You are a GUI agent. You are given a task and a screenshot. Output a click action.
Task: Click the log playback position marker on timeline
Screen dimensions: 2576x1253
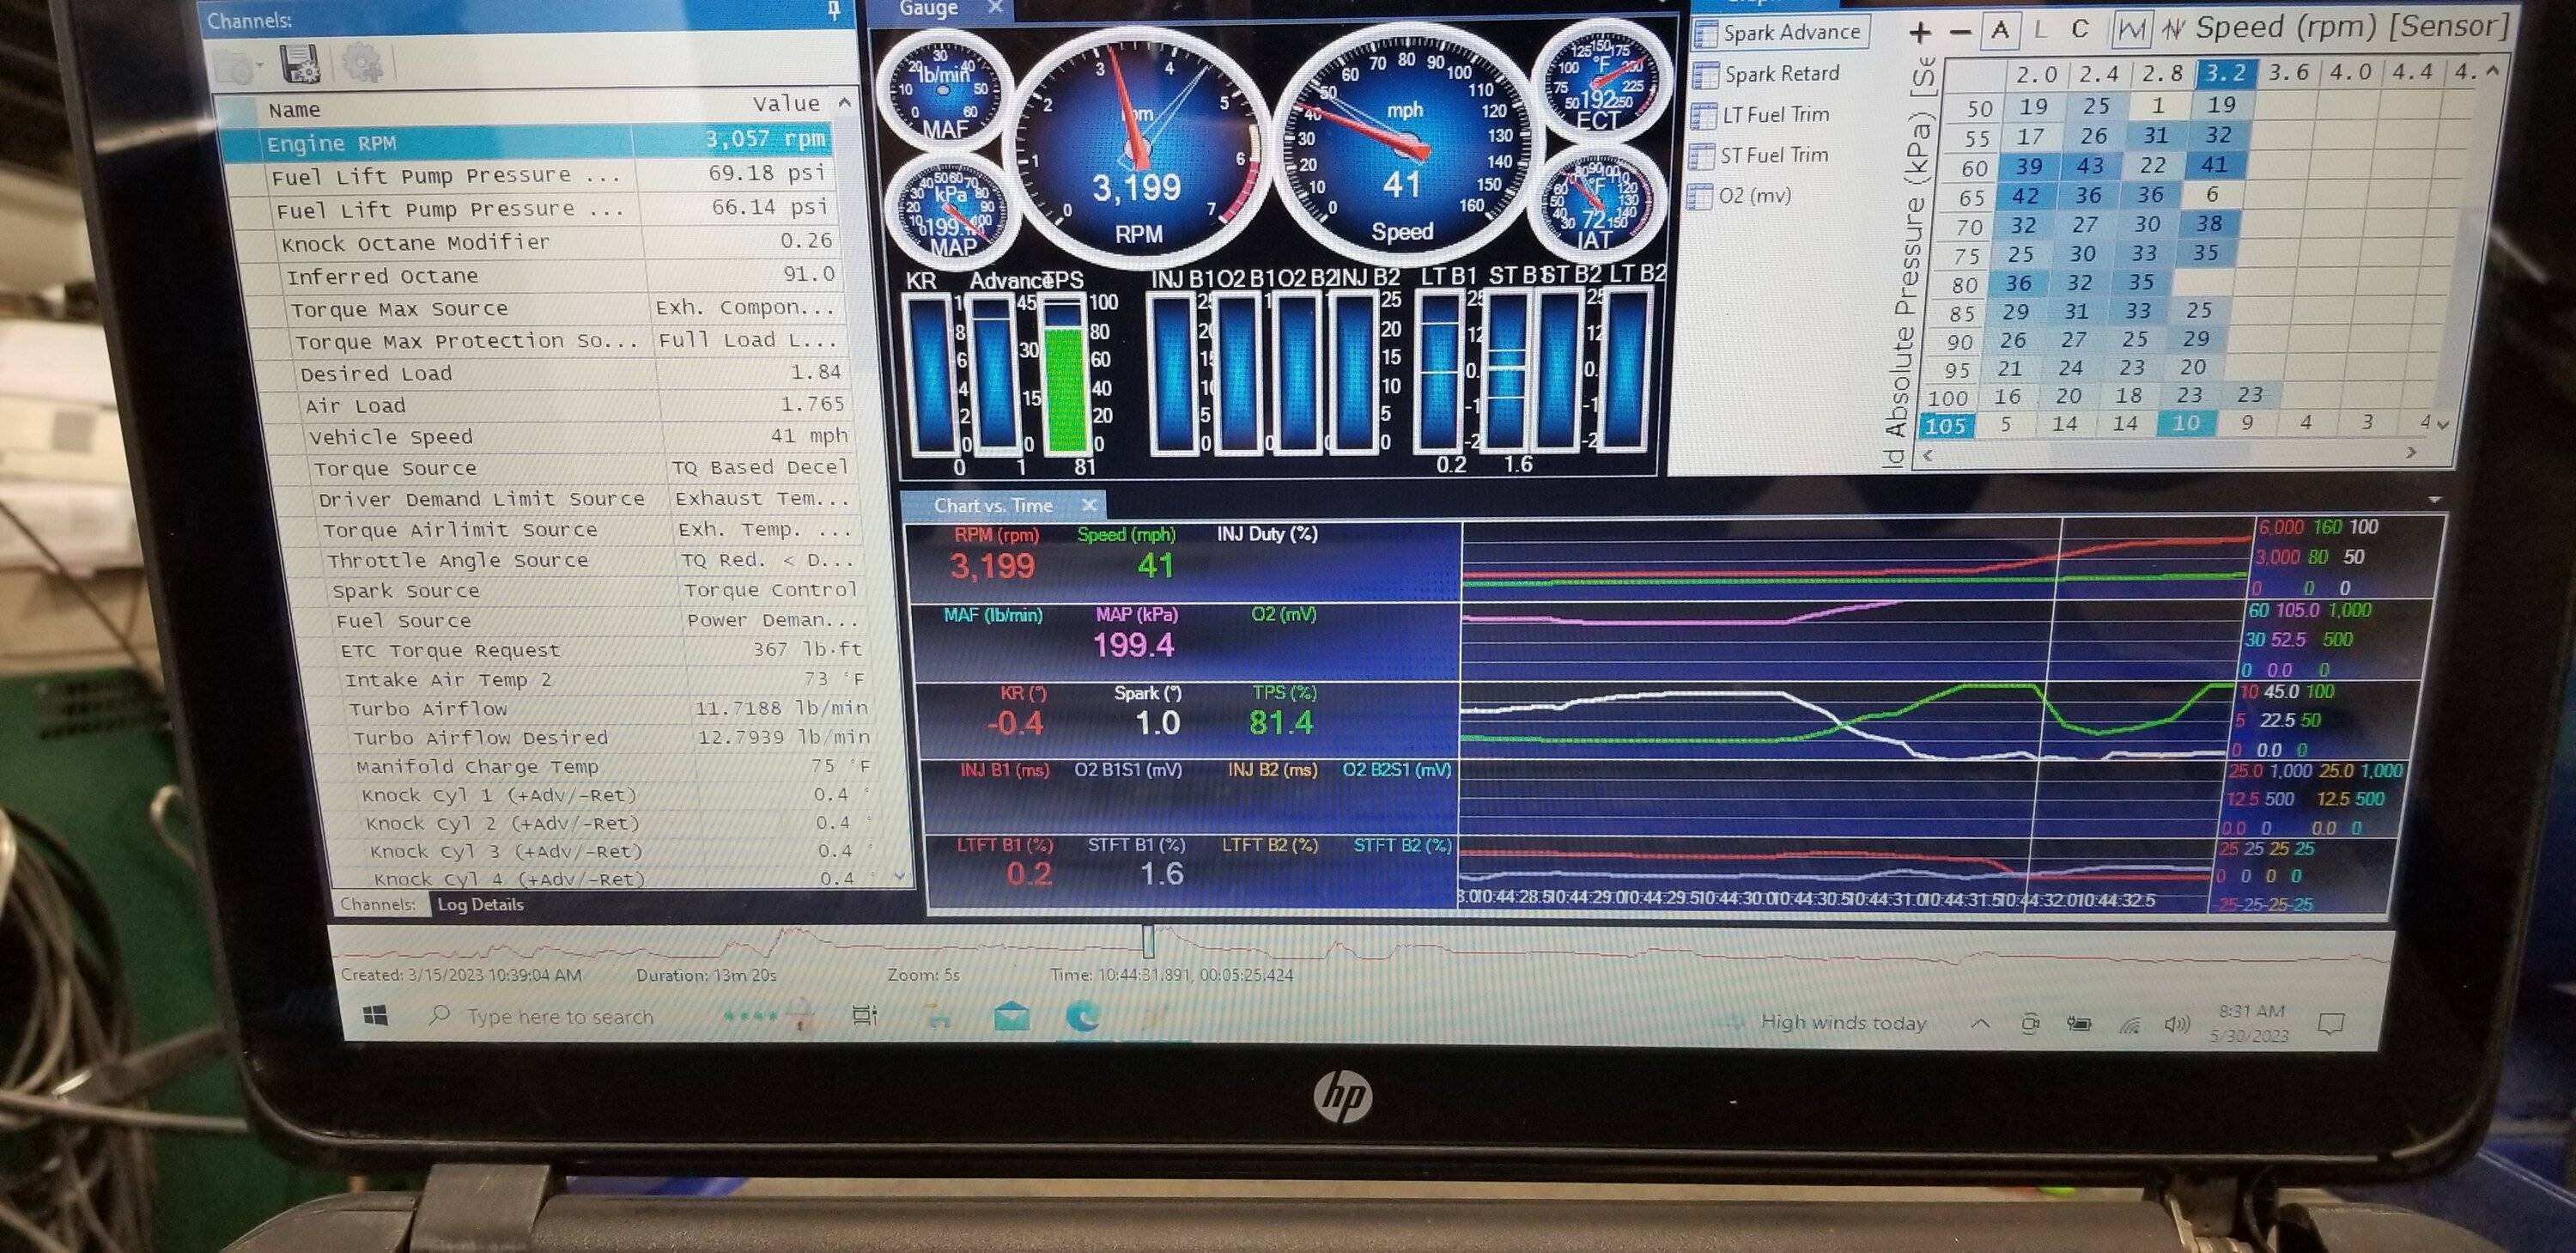[1148, 941]
